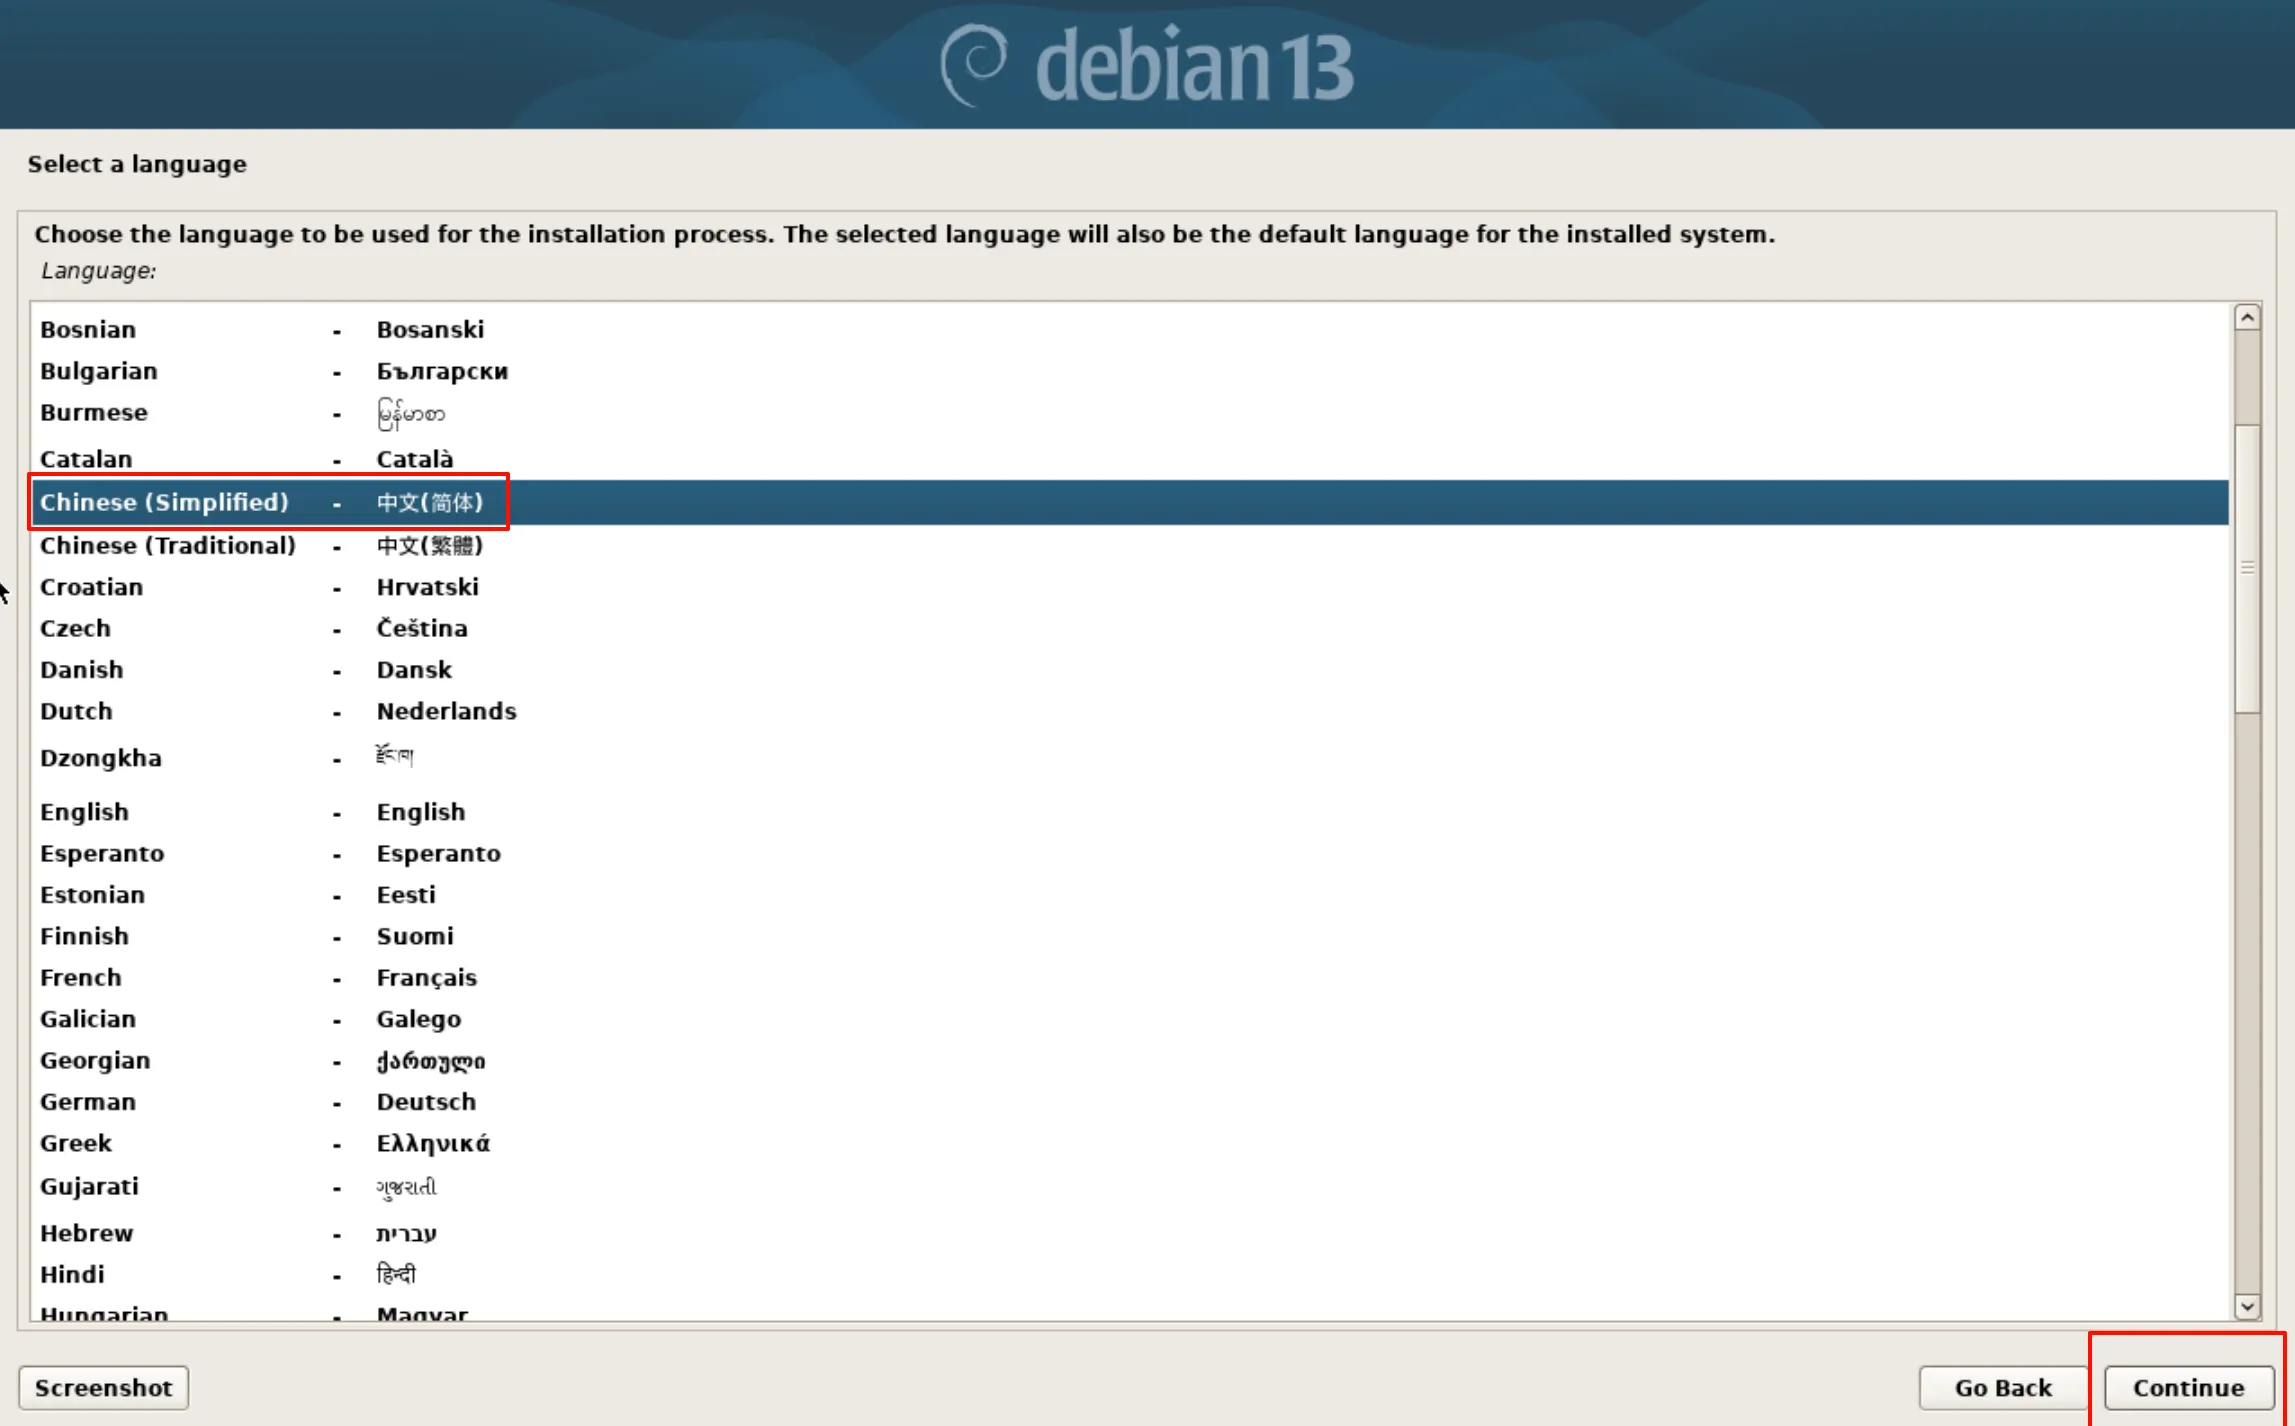Select the Hindi language row
The image size is (2295, 1426).
(x=72, y=1275)
